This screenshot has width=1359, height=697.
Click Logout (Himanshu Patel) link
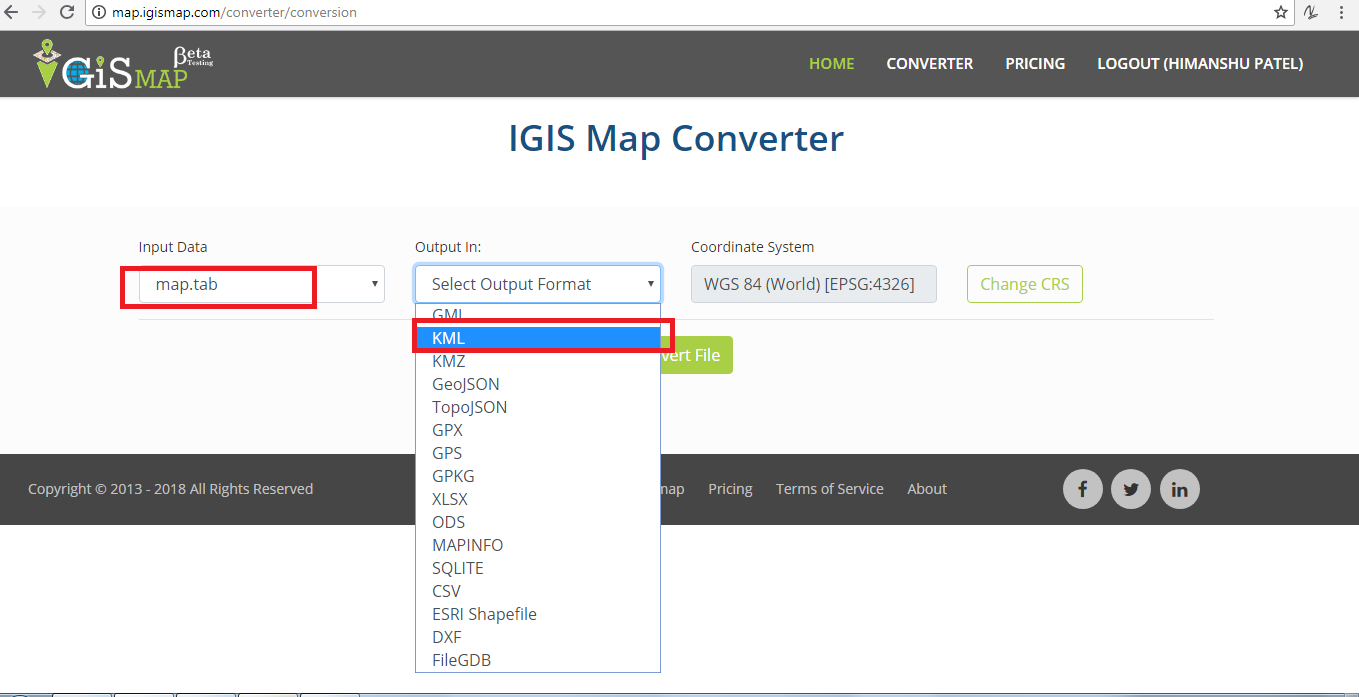[x=1200, y=64]
